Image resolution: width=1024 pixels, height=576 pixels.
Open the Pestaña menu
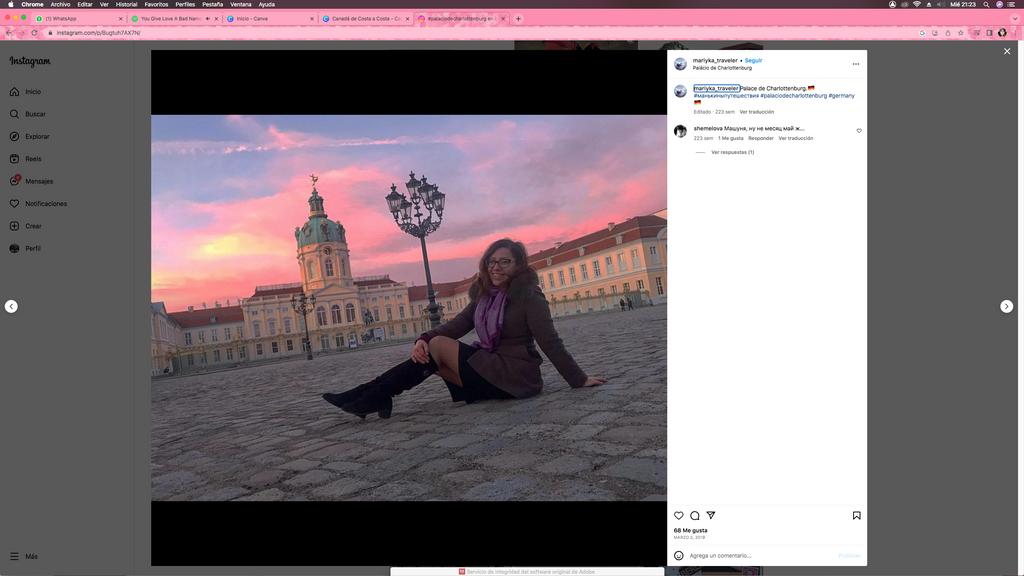(212, 5)
